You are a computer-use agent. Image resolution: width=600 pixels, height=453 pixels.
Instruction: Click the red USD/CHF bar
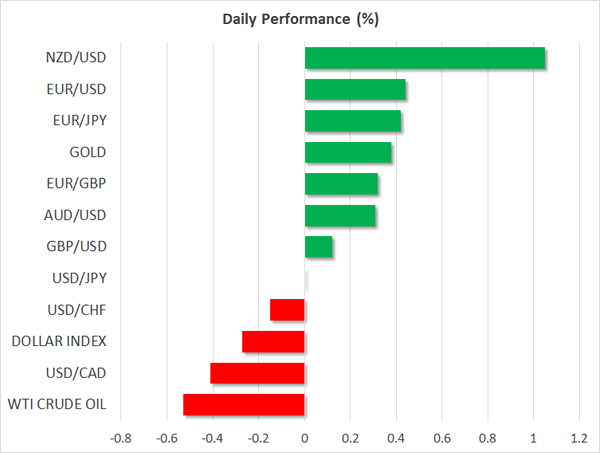pyautogui.click(x=287, y=310)
